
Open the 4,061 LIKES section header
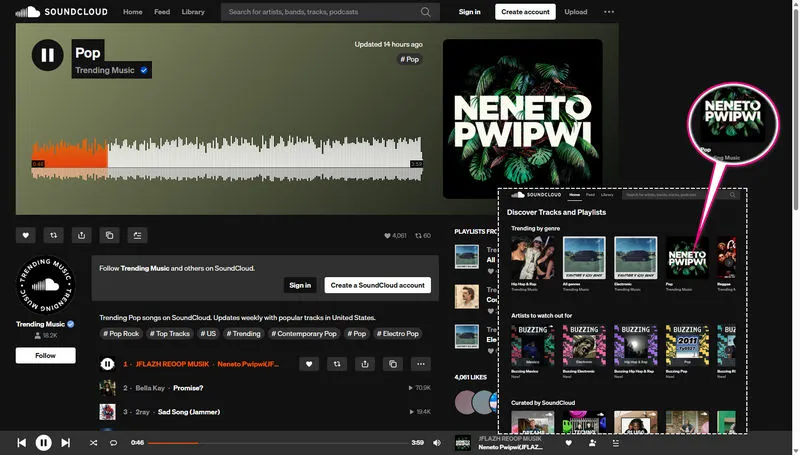point(470,377)
